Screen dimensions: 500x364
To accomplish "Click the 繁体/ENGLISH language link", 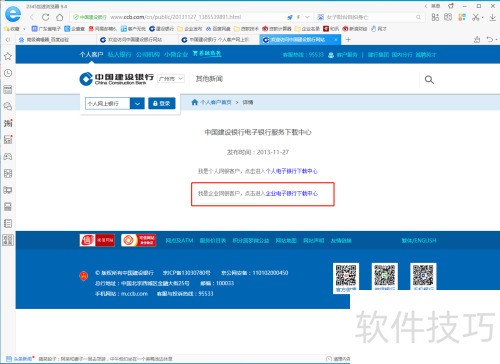I will point(419,240).
